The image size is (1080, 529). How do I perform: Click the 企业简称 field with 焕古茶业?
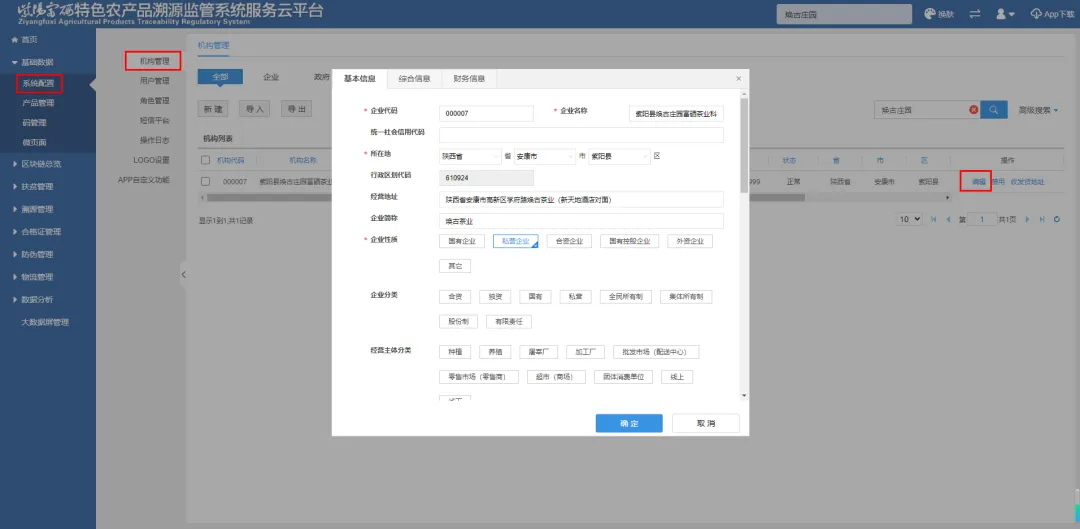[581, 221]
